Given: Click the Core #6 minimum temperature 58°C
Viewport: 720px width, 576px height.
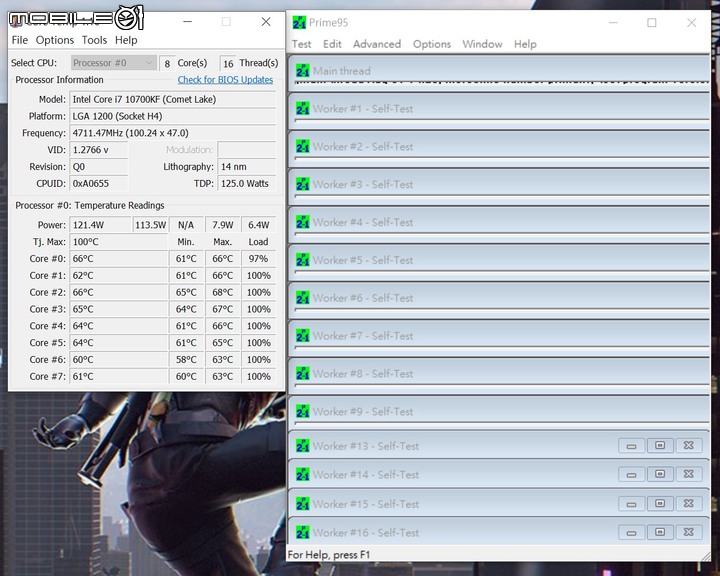Looking at the screenshot, I should coord(186,360).
